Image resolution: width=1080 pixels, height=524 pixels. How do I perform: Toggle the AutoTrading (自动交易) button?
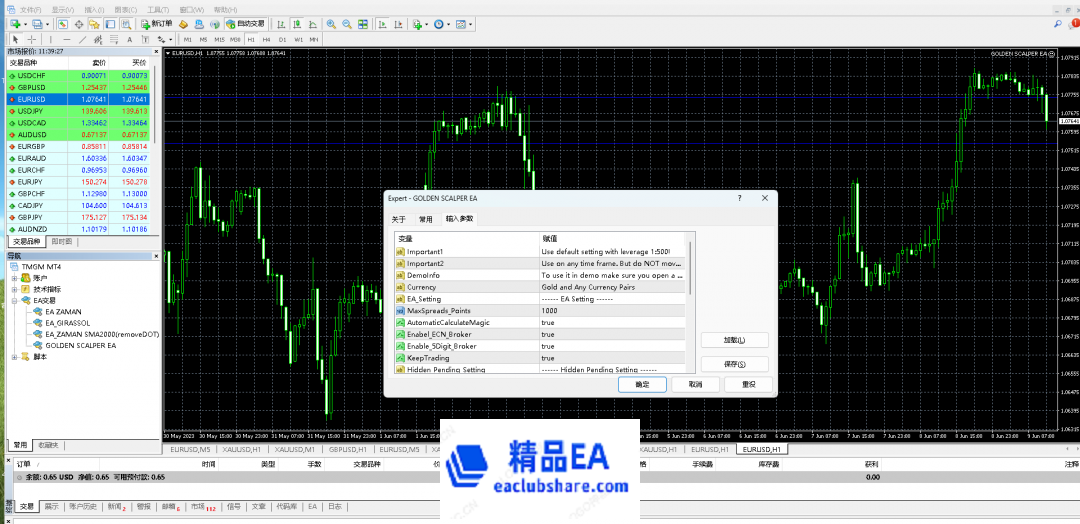click(246, 23)
